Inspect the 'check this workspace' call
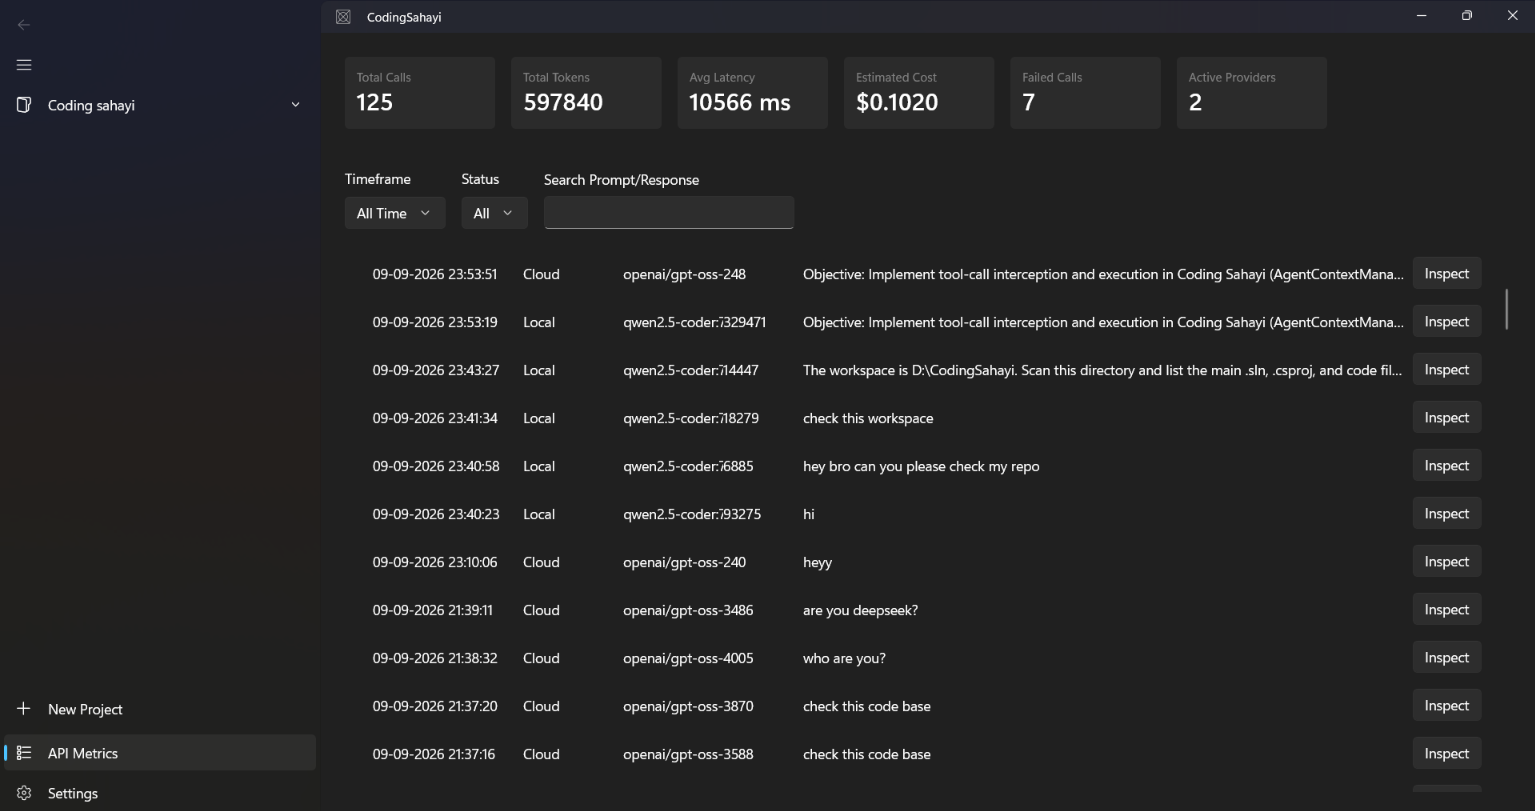 pyautogui.click(x=1446, y=417)
